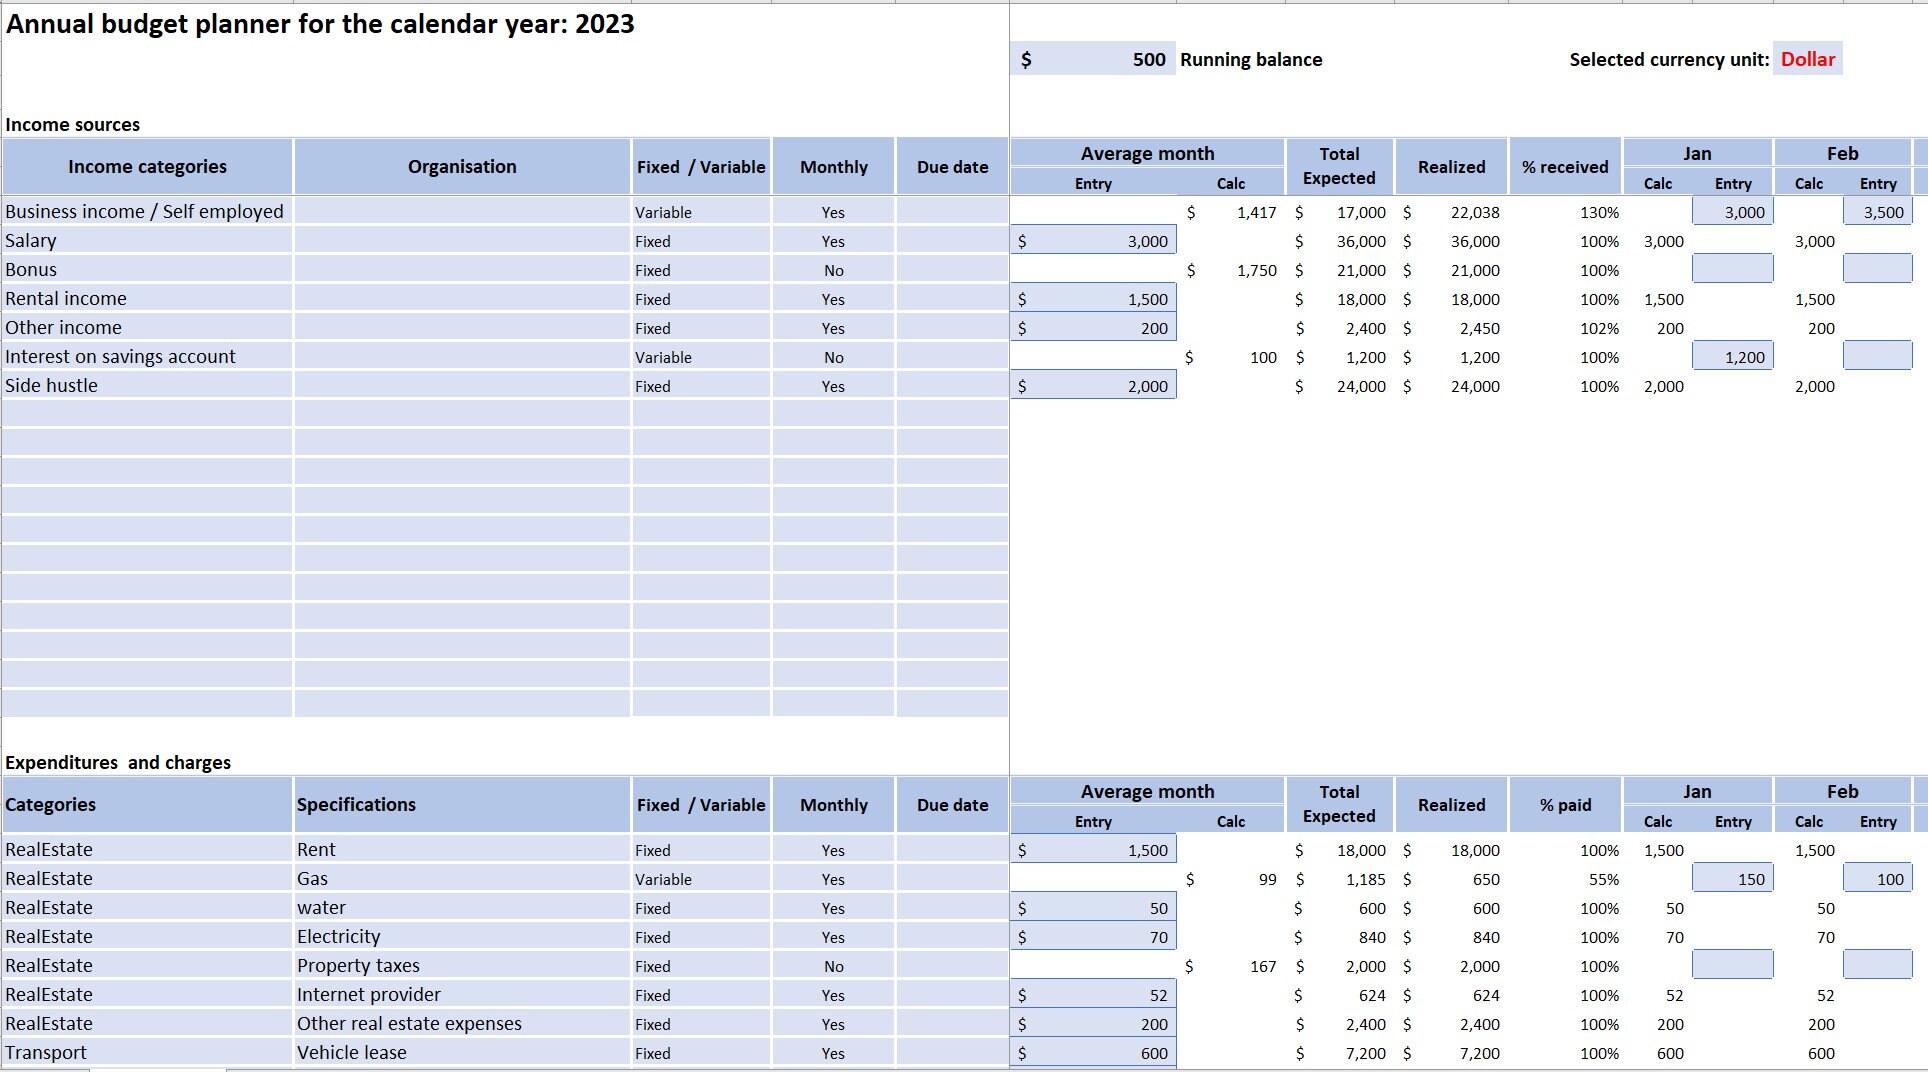Select Interest on savings Monthly cell 'No'

[834, 357]
